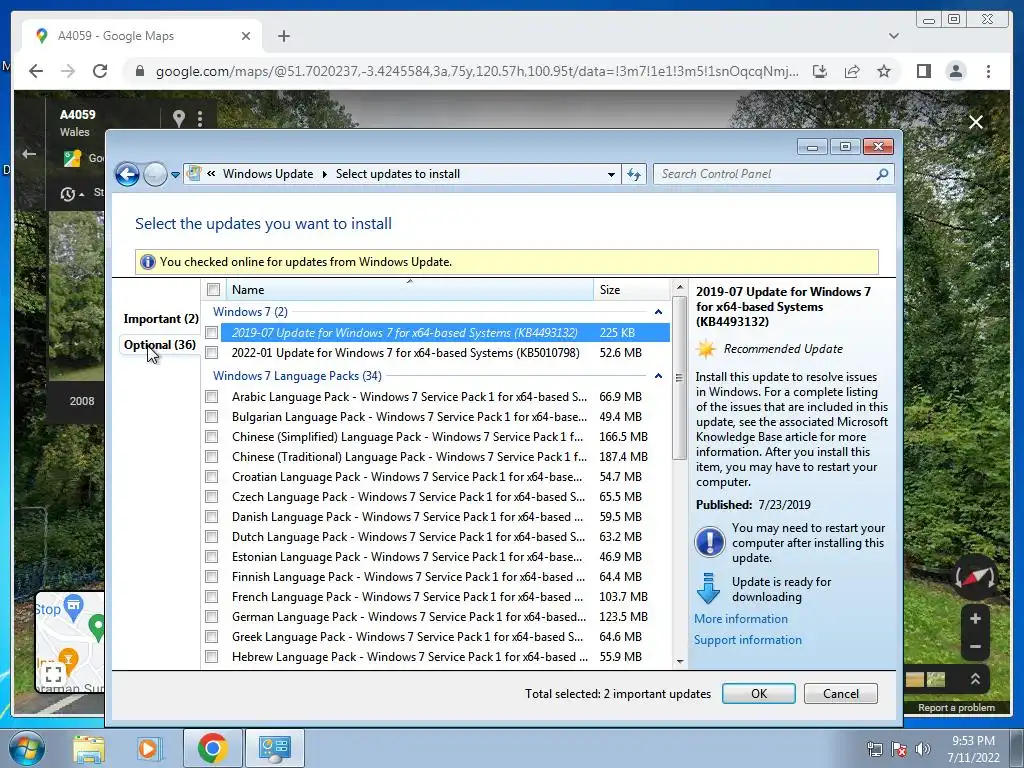The image size is (1024, 768).
Task: Open File Explorer from the taskbar
Action: (88, 748)
